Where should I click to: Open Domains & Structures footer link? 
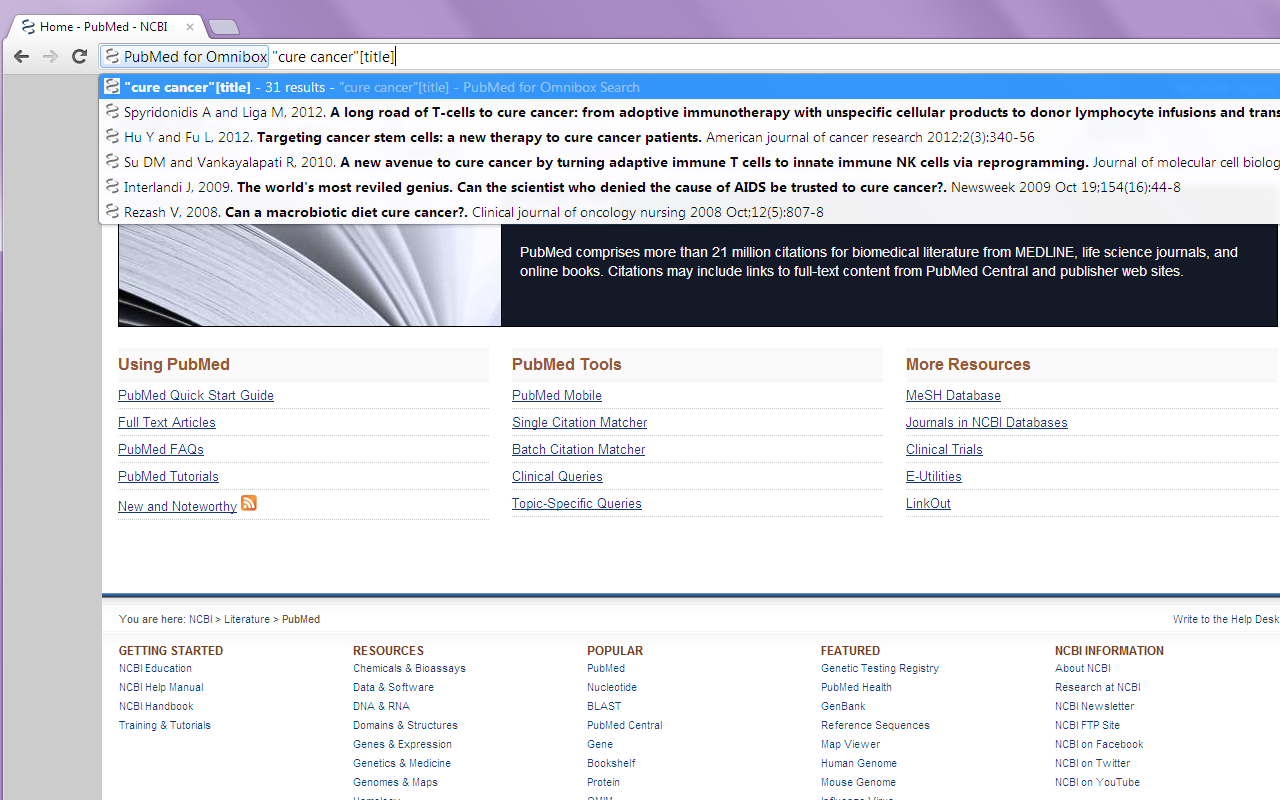pyautogui.click(x=405, y=725)
